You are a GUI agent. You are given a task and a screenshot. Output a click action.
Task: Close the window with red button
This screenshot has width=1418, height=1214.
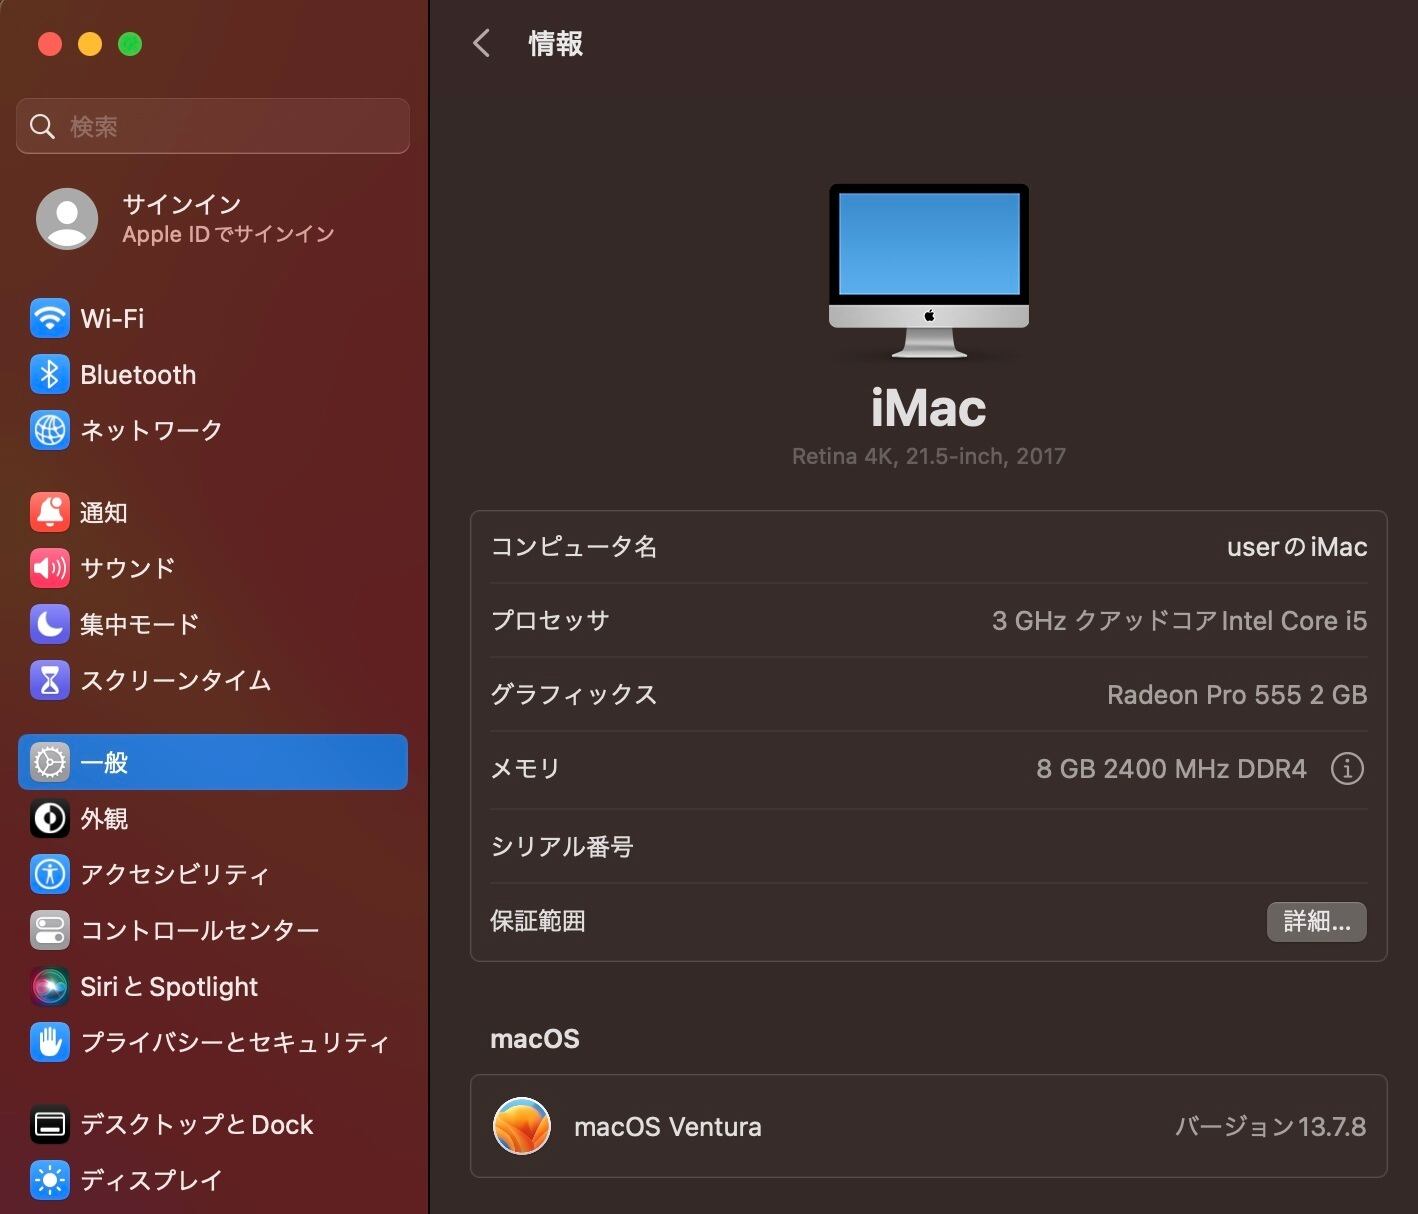50,44
